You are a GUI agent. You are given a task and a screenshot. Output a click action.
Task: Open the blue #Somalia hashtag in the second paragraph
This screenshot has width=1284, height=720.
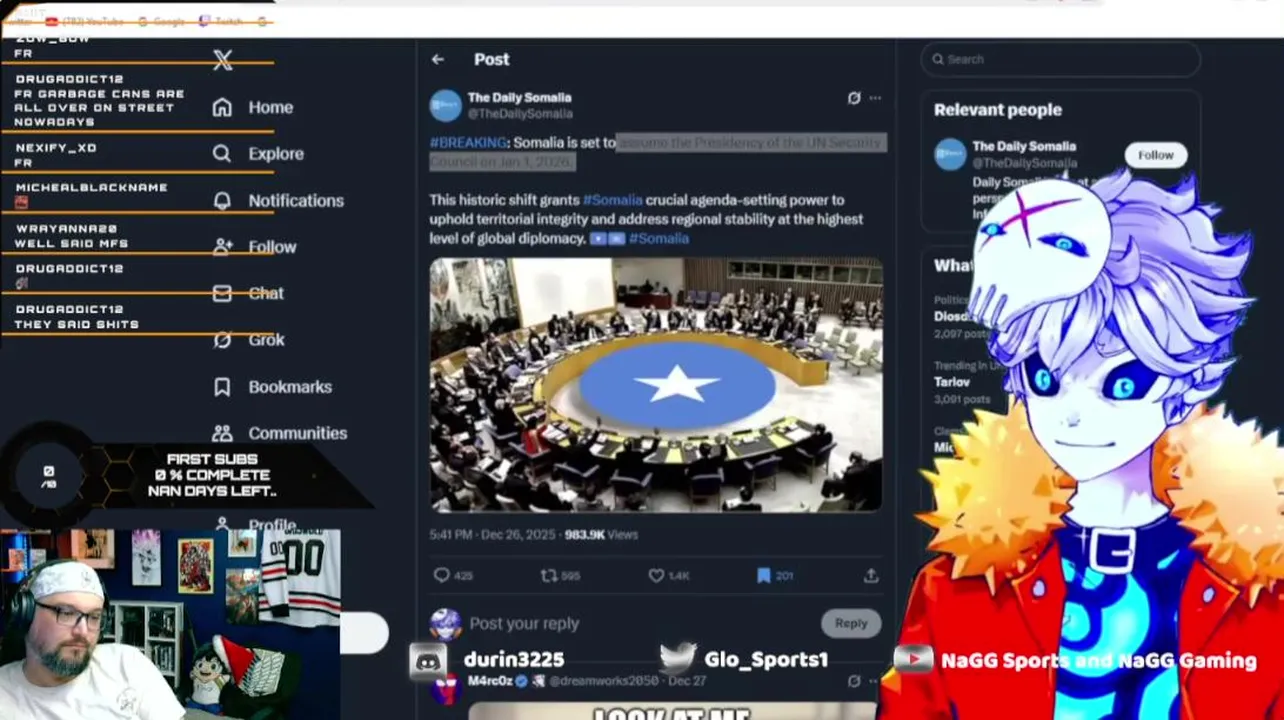pyautogui.click(x=612, y=200)
